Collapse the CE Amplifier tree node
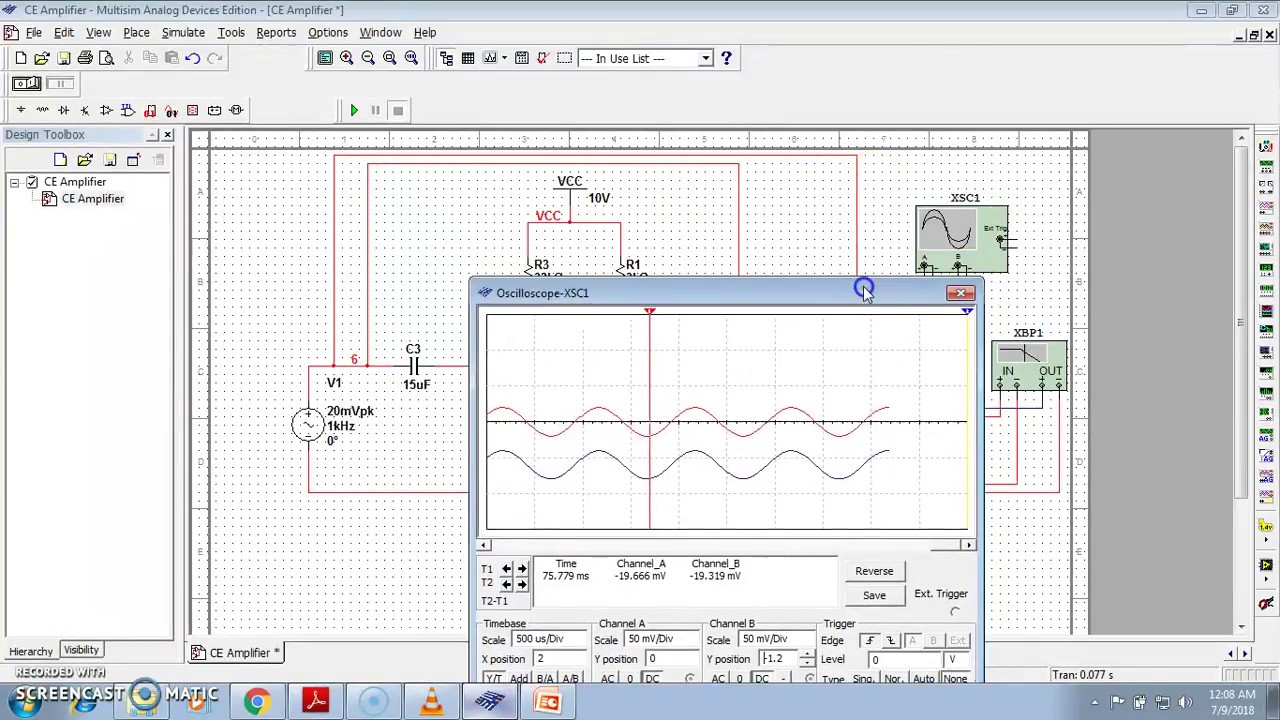This screenshot has width=1280, height=720. point(15,182)
